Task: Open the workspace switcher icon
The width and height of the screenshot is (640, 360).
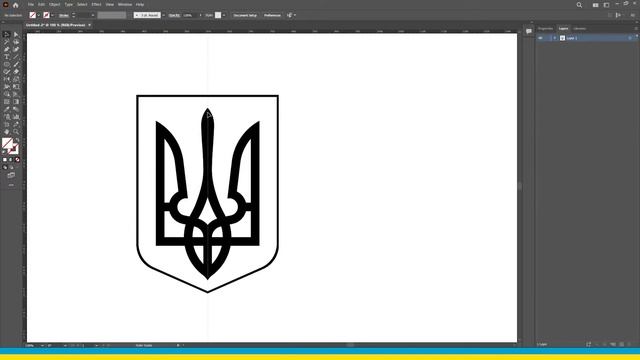Action: coord(607,5)
